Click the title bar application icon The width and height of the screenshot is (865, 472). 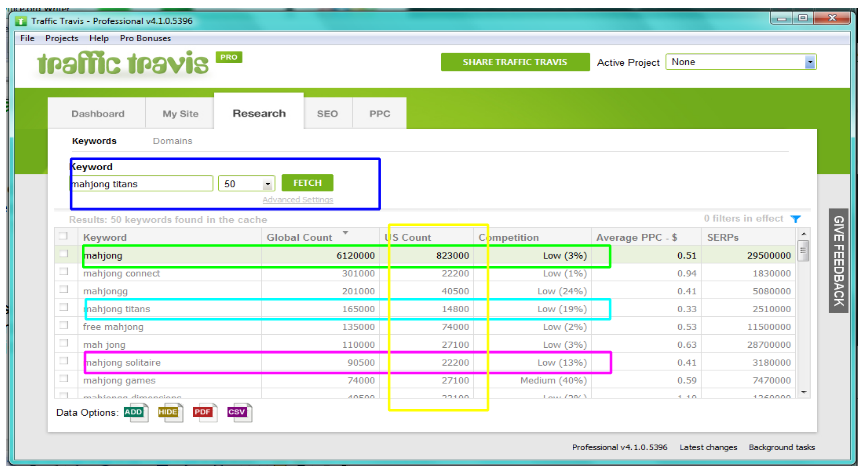(21, 22)
